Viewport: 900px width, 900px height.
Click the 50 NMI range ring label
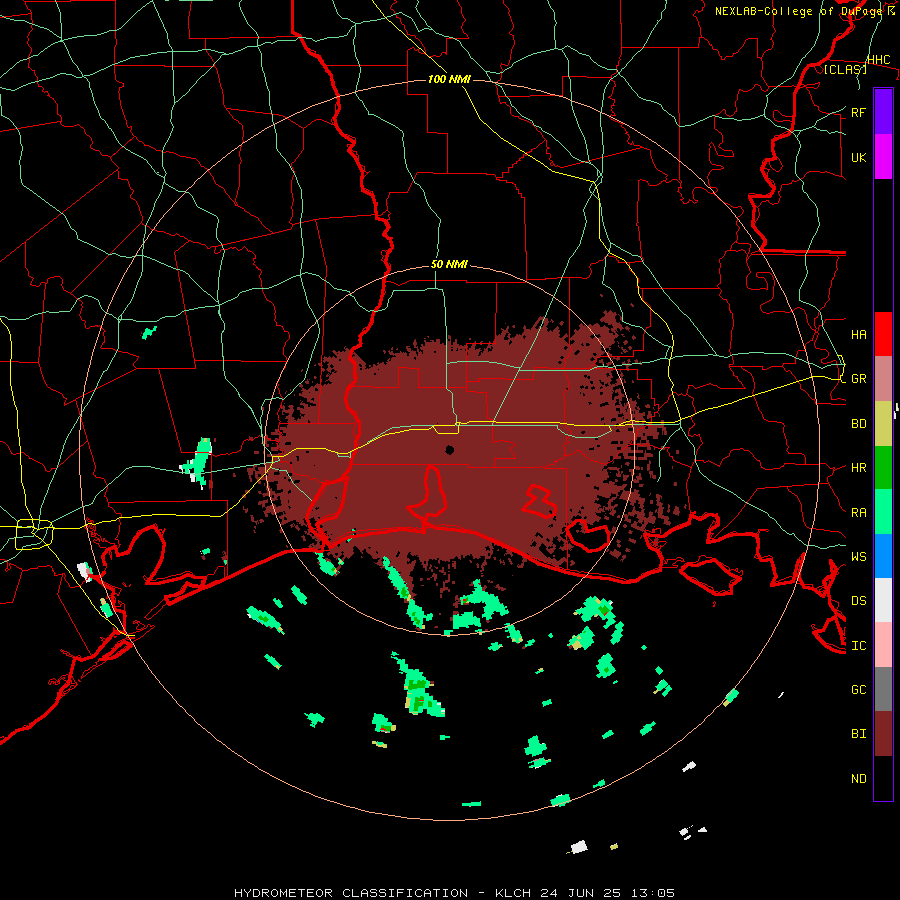click(449, 265)
